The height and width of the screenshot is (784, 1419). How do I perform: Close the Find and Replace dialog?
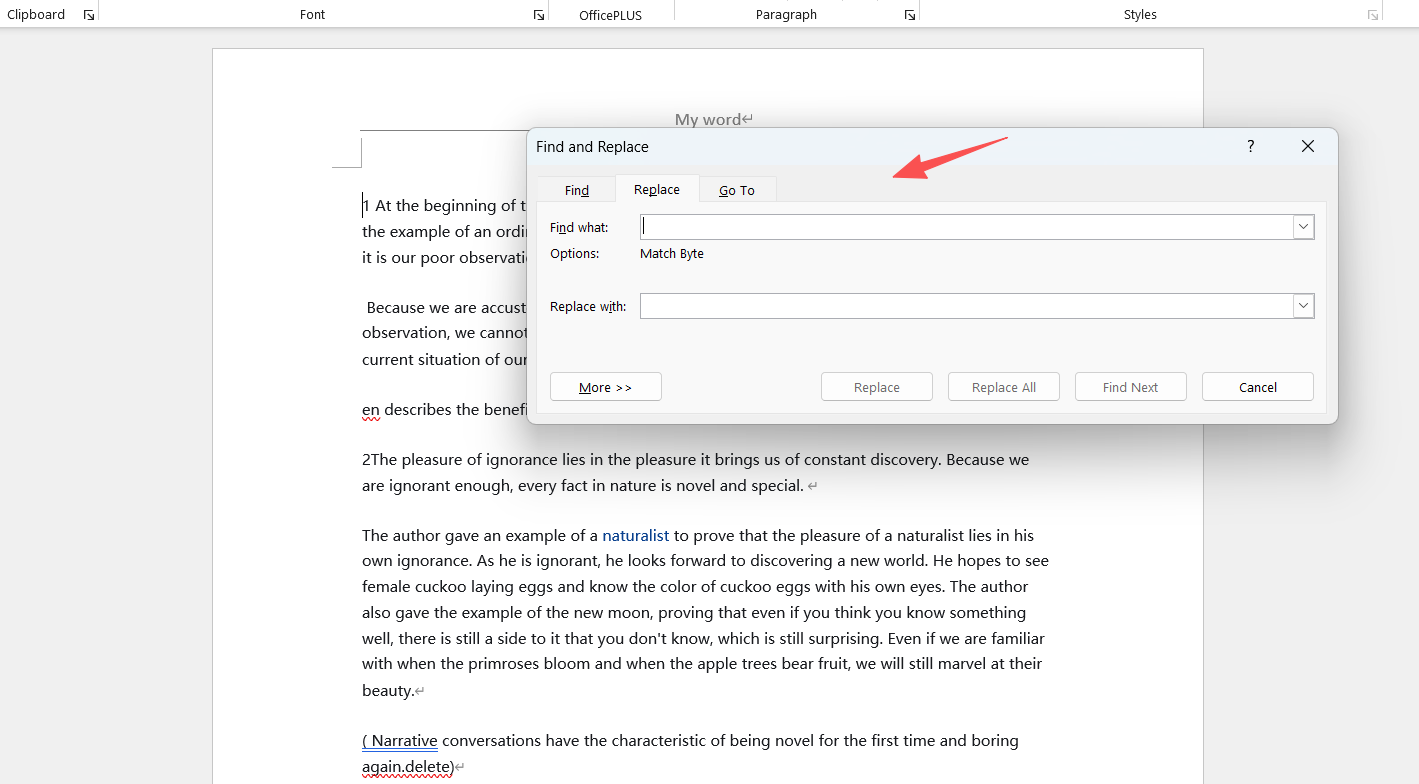[1307, 147]
